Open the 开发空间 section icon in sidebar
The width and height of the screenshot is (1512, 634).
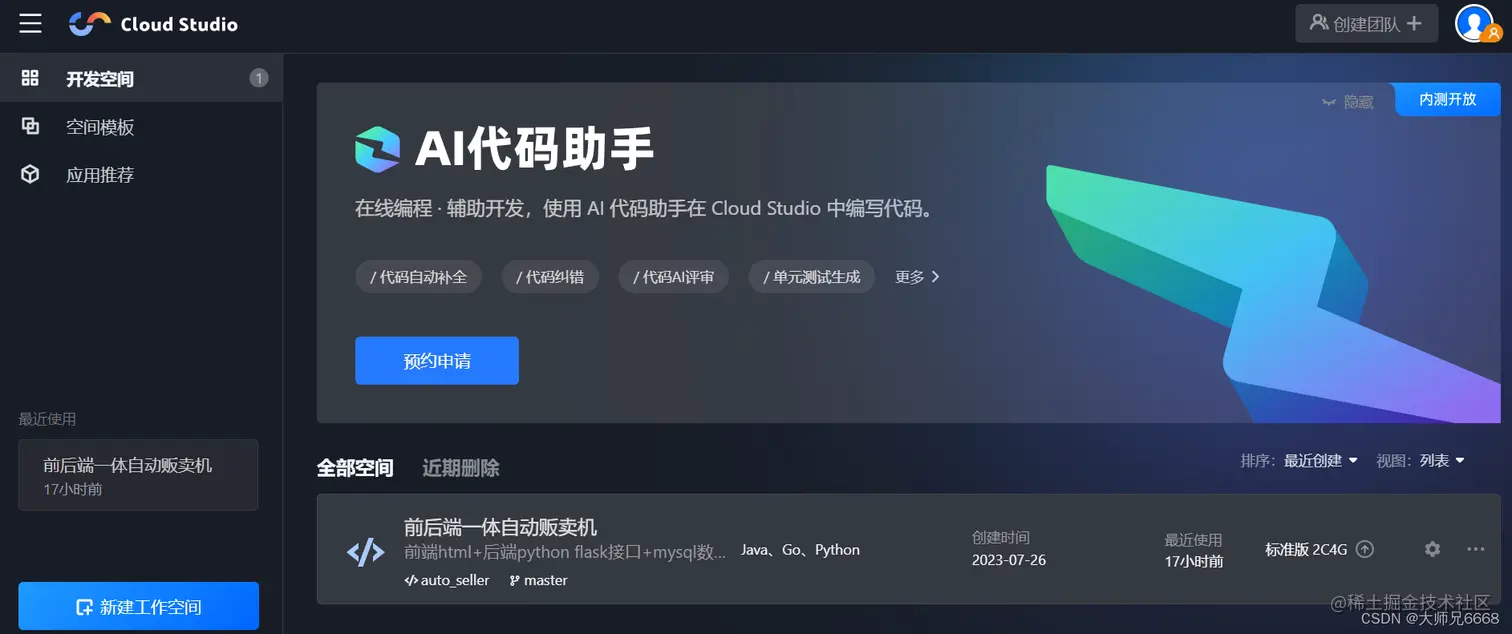29,78
